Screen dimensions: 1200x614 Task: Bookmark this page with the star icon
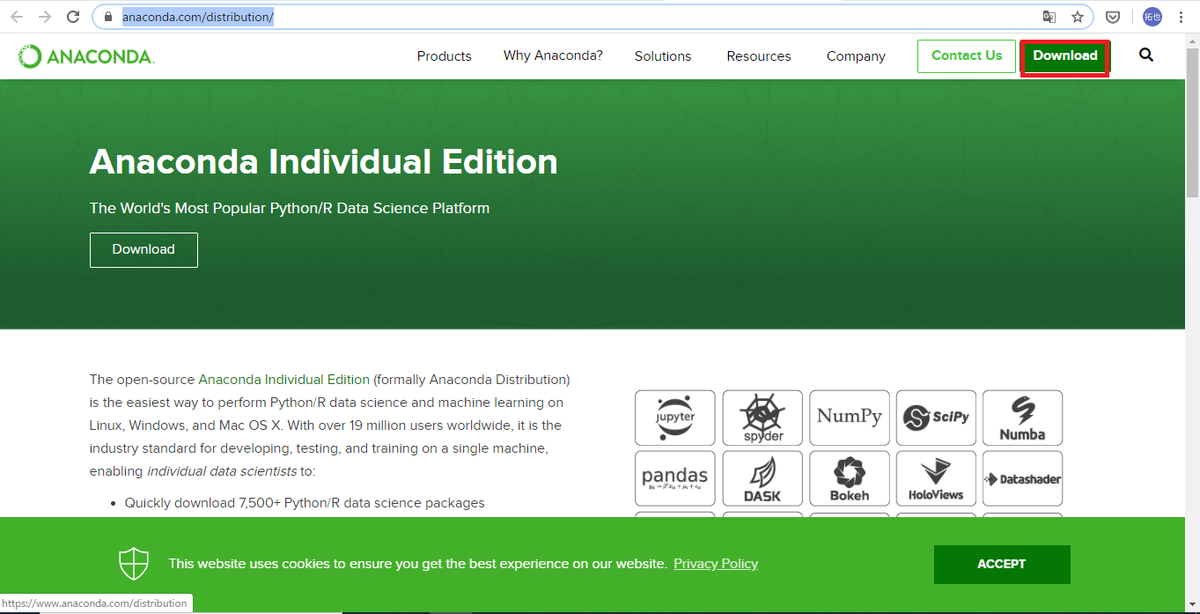(x=1077, y=17)
